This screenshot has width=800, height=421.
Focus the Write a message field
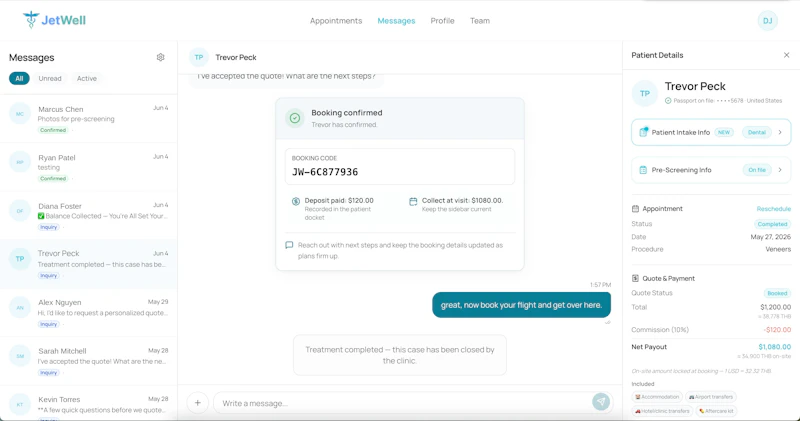tap(403, 403)
